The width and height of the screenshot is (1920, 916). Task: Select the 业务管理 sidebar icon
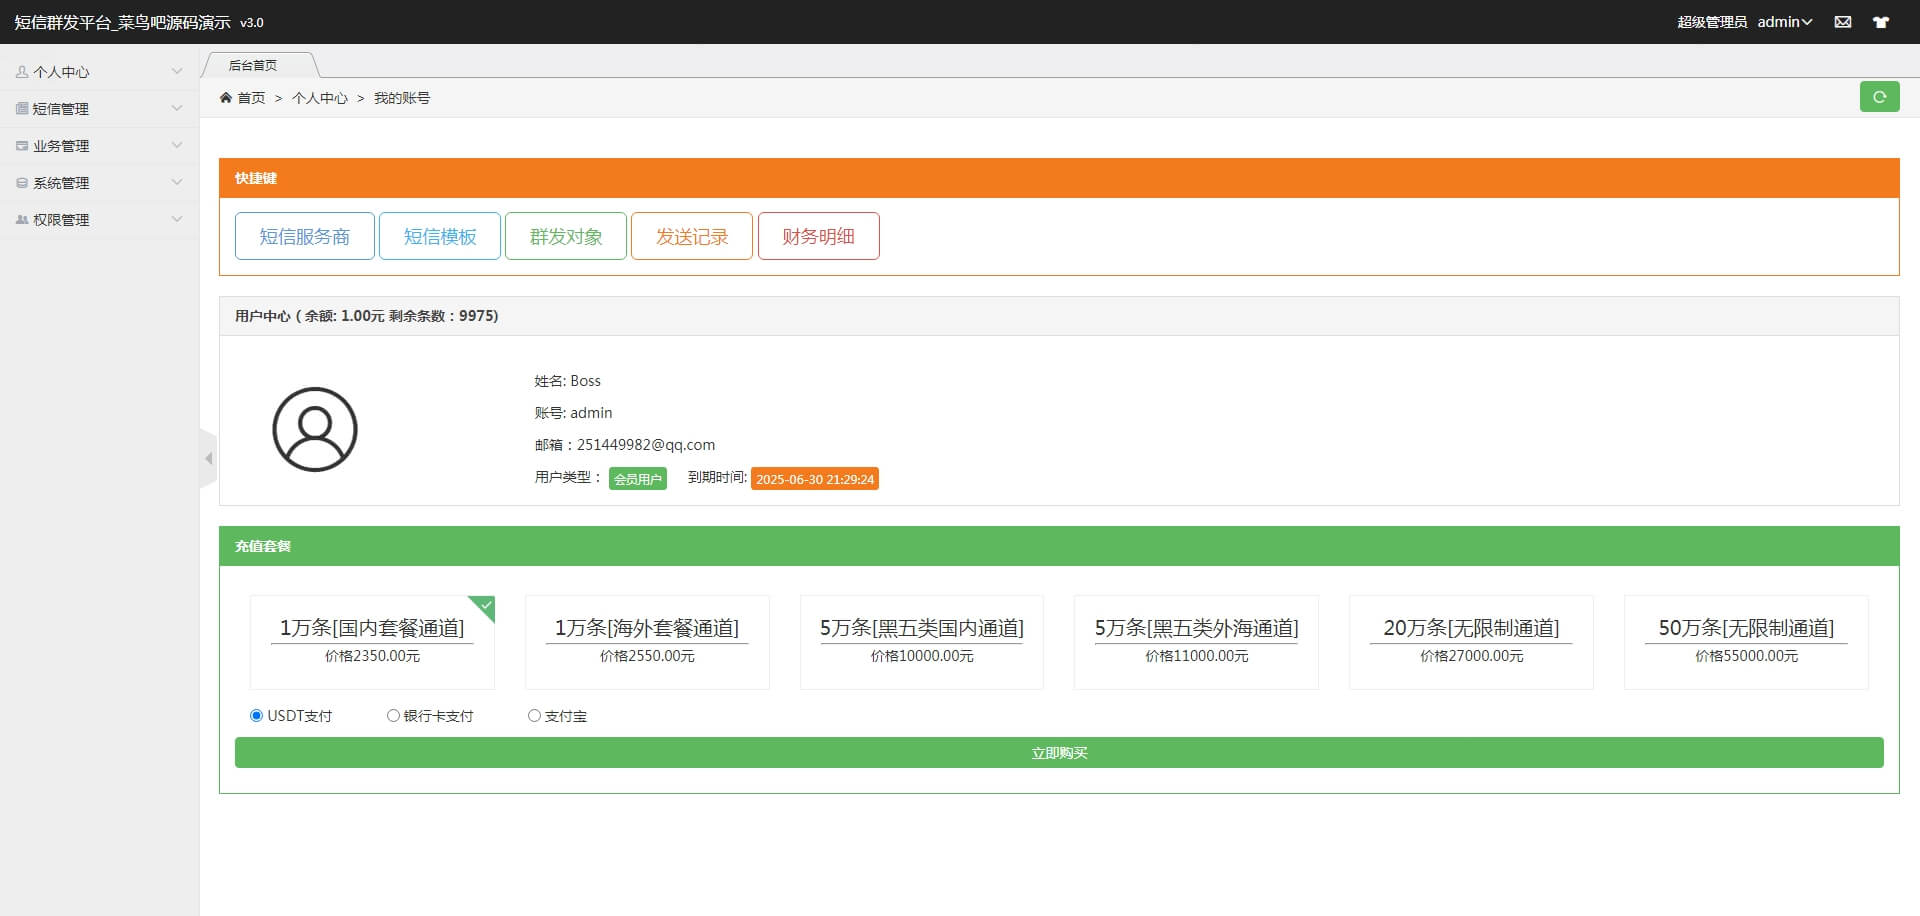click(x=22, y=145)
